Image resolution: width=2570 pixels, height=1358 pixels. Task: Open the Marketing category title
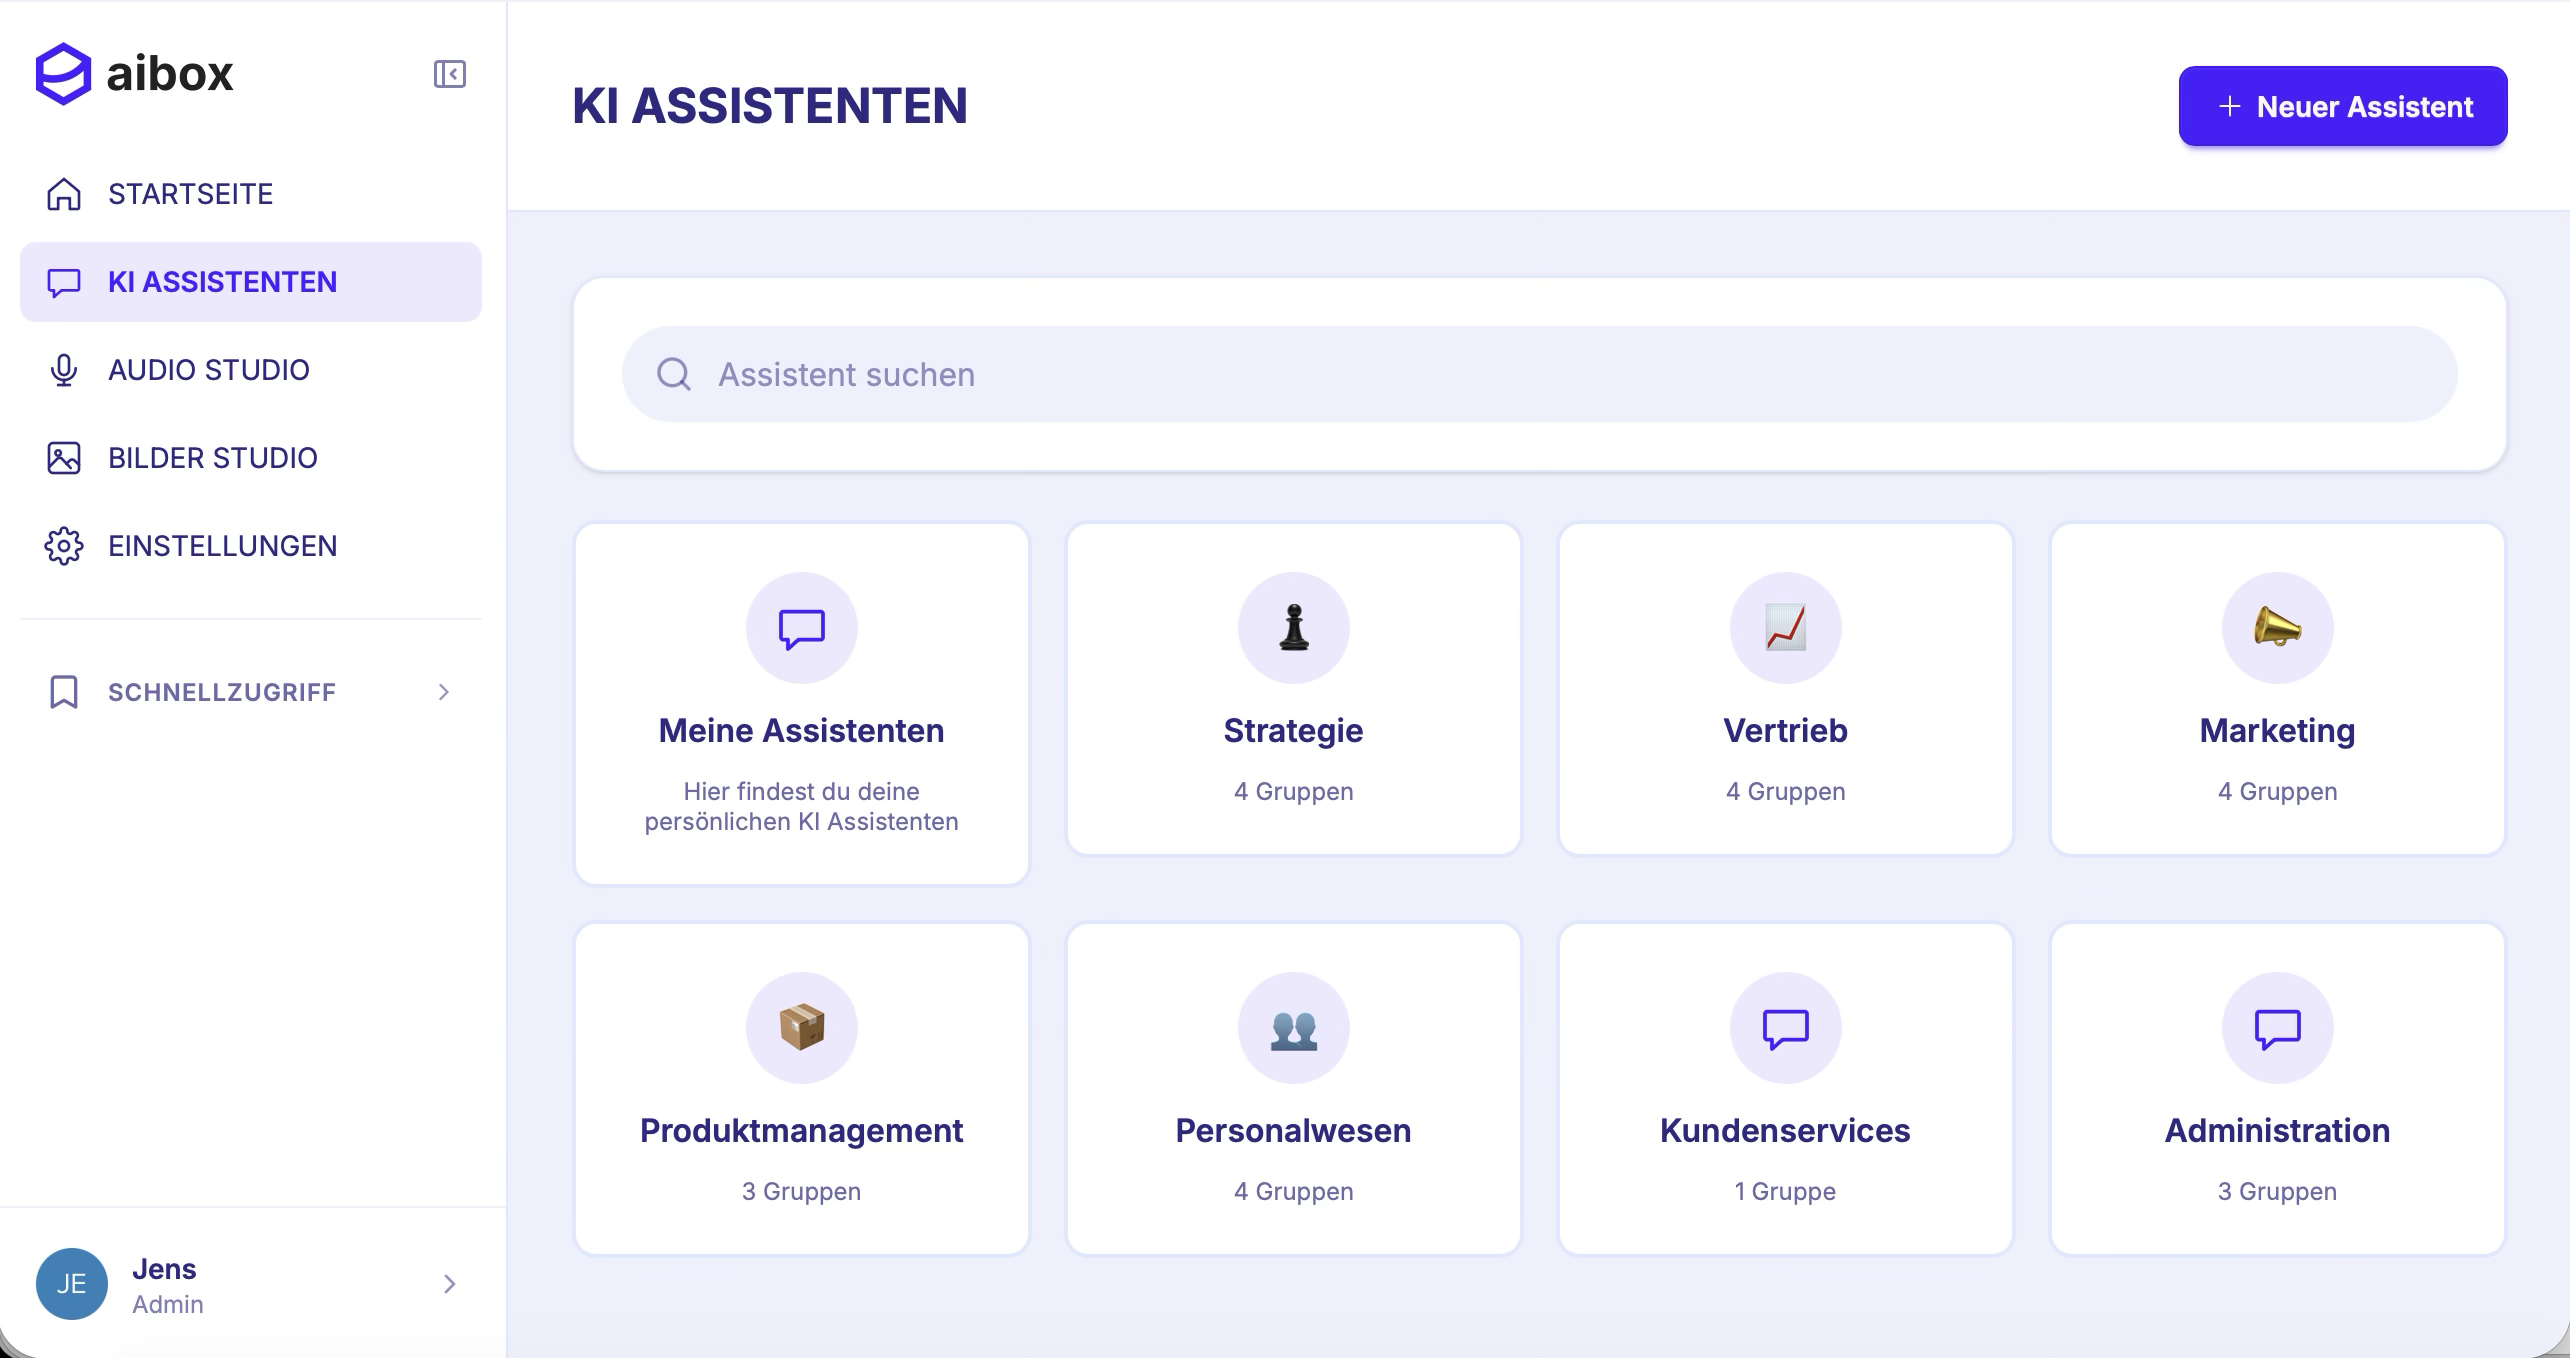[x=2278, y=731]
